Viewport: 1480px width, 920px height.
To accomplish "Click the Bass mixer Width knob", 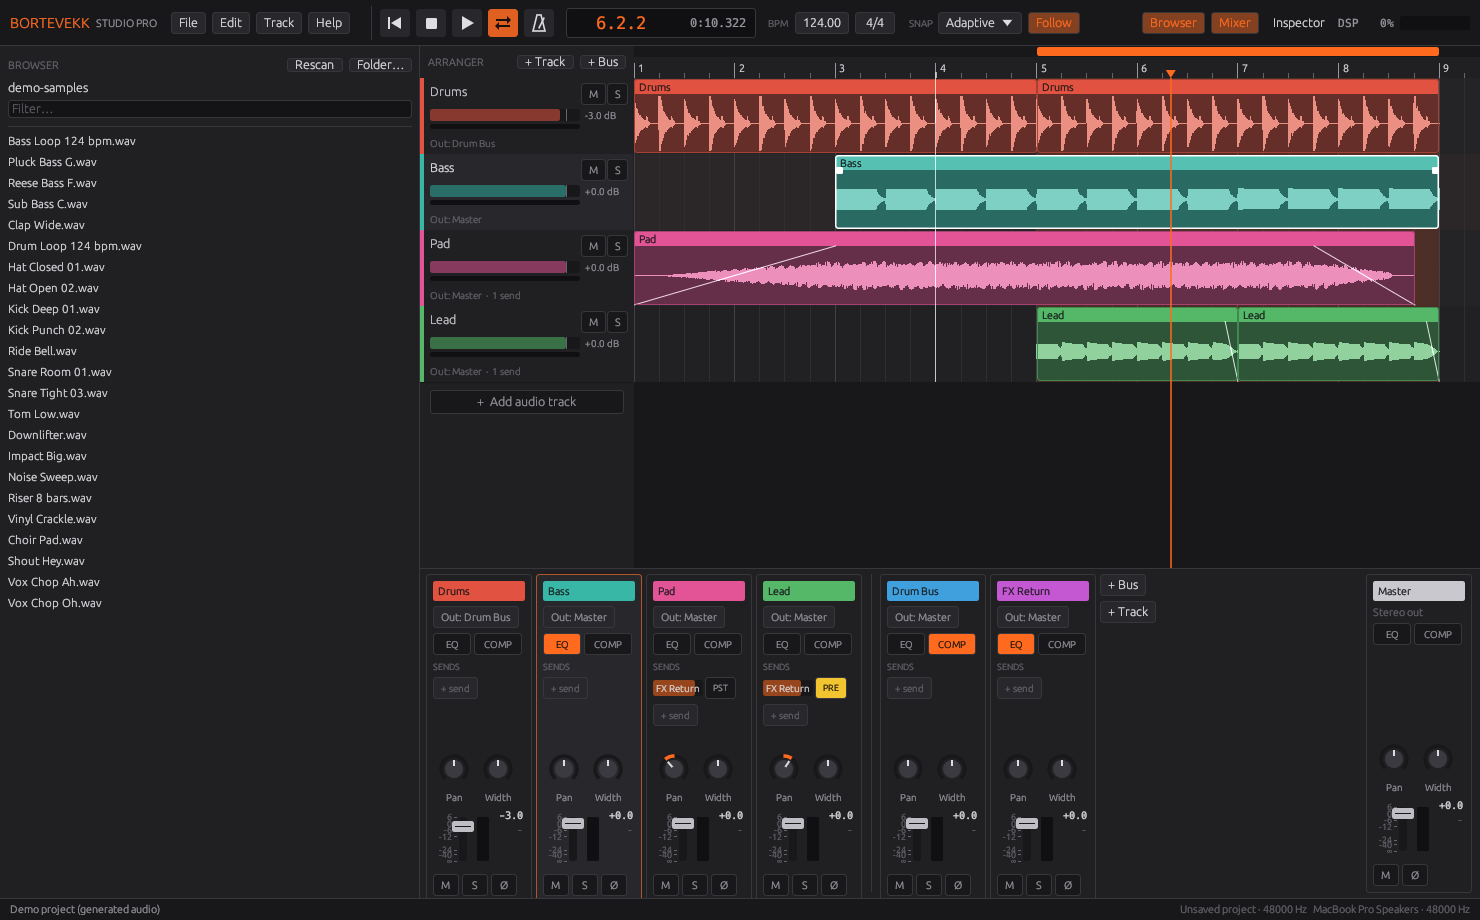I will (x=608, y=768).
